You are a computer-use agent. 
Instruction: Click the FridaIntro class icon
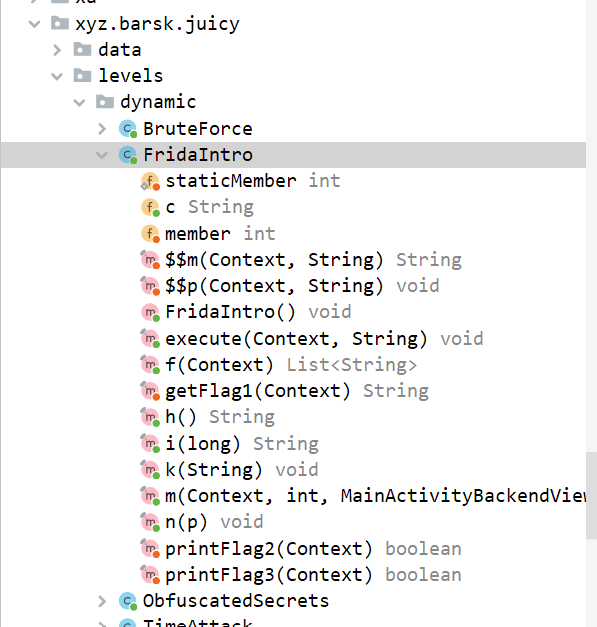pyautogui.click(x=128, y=155)
